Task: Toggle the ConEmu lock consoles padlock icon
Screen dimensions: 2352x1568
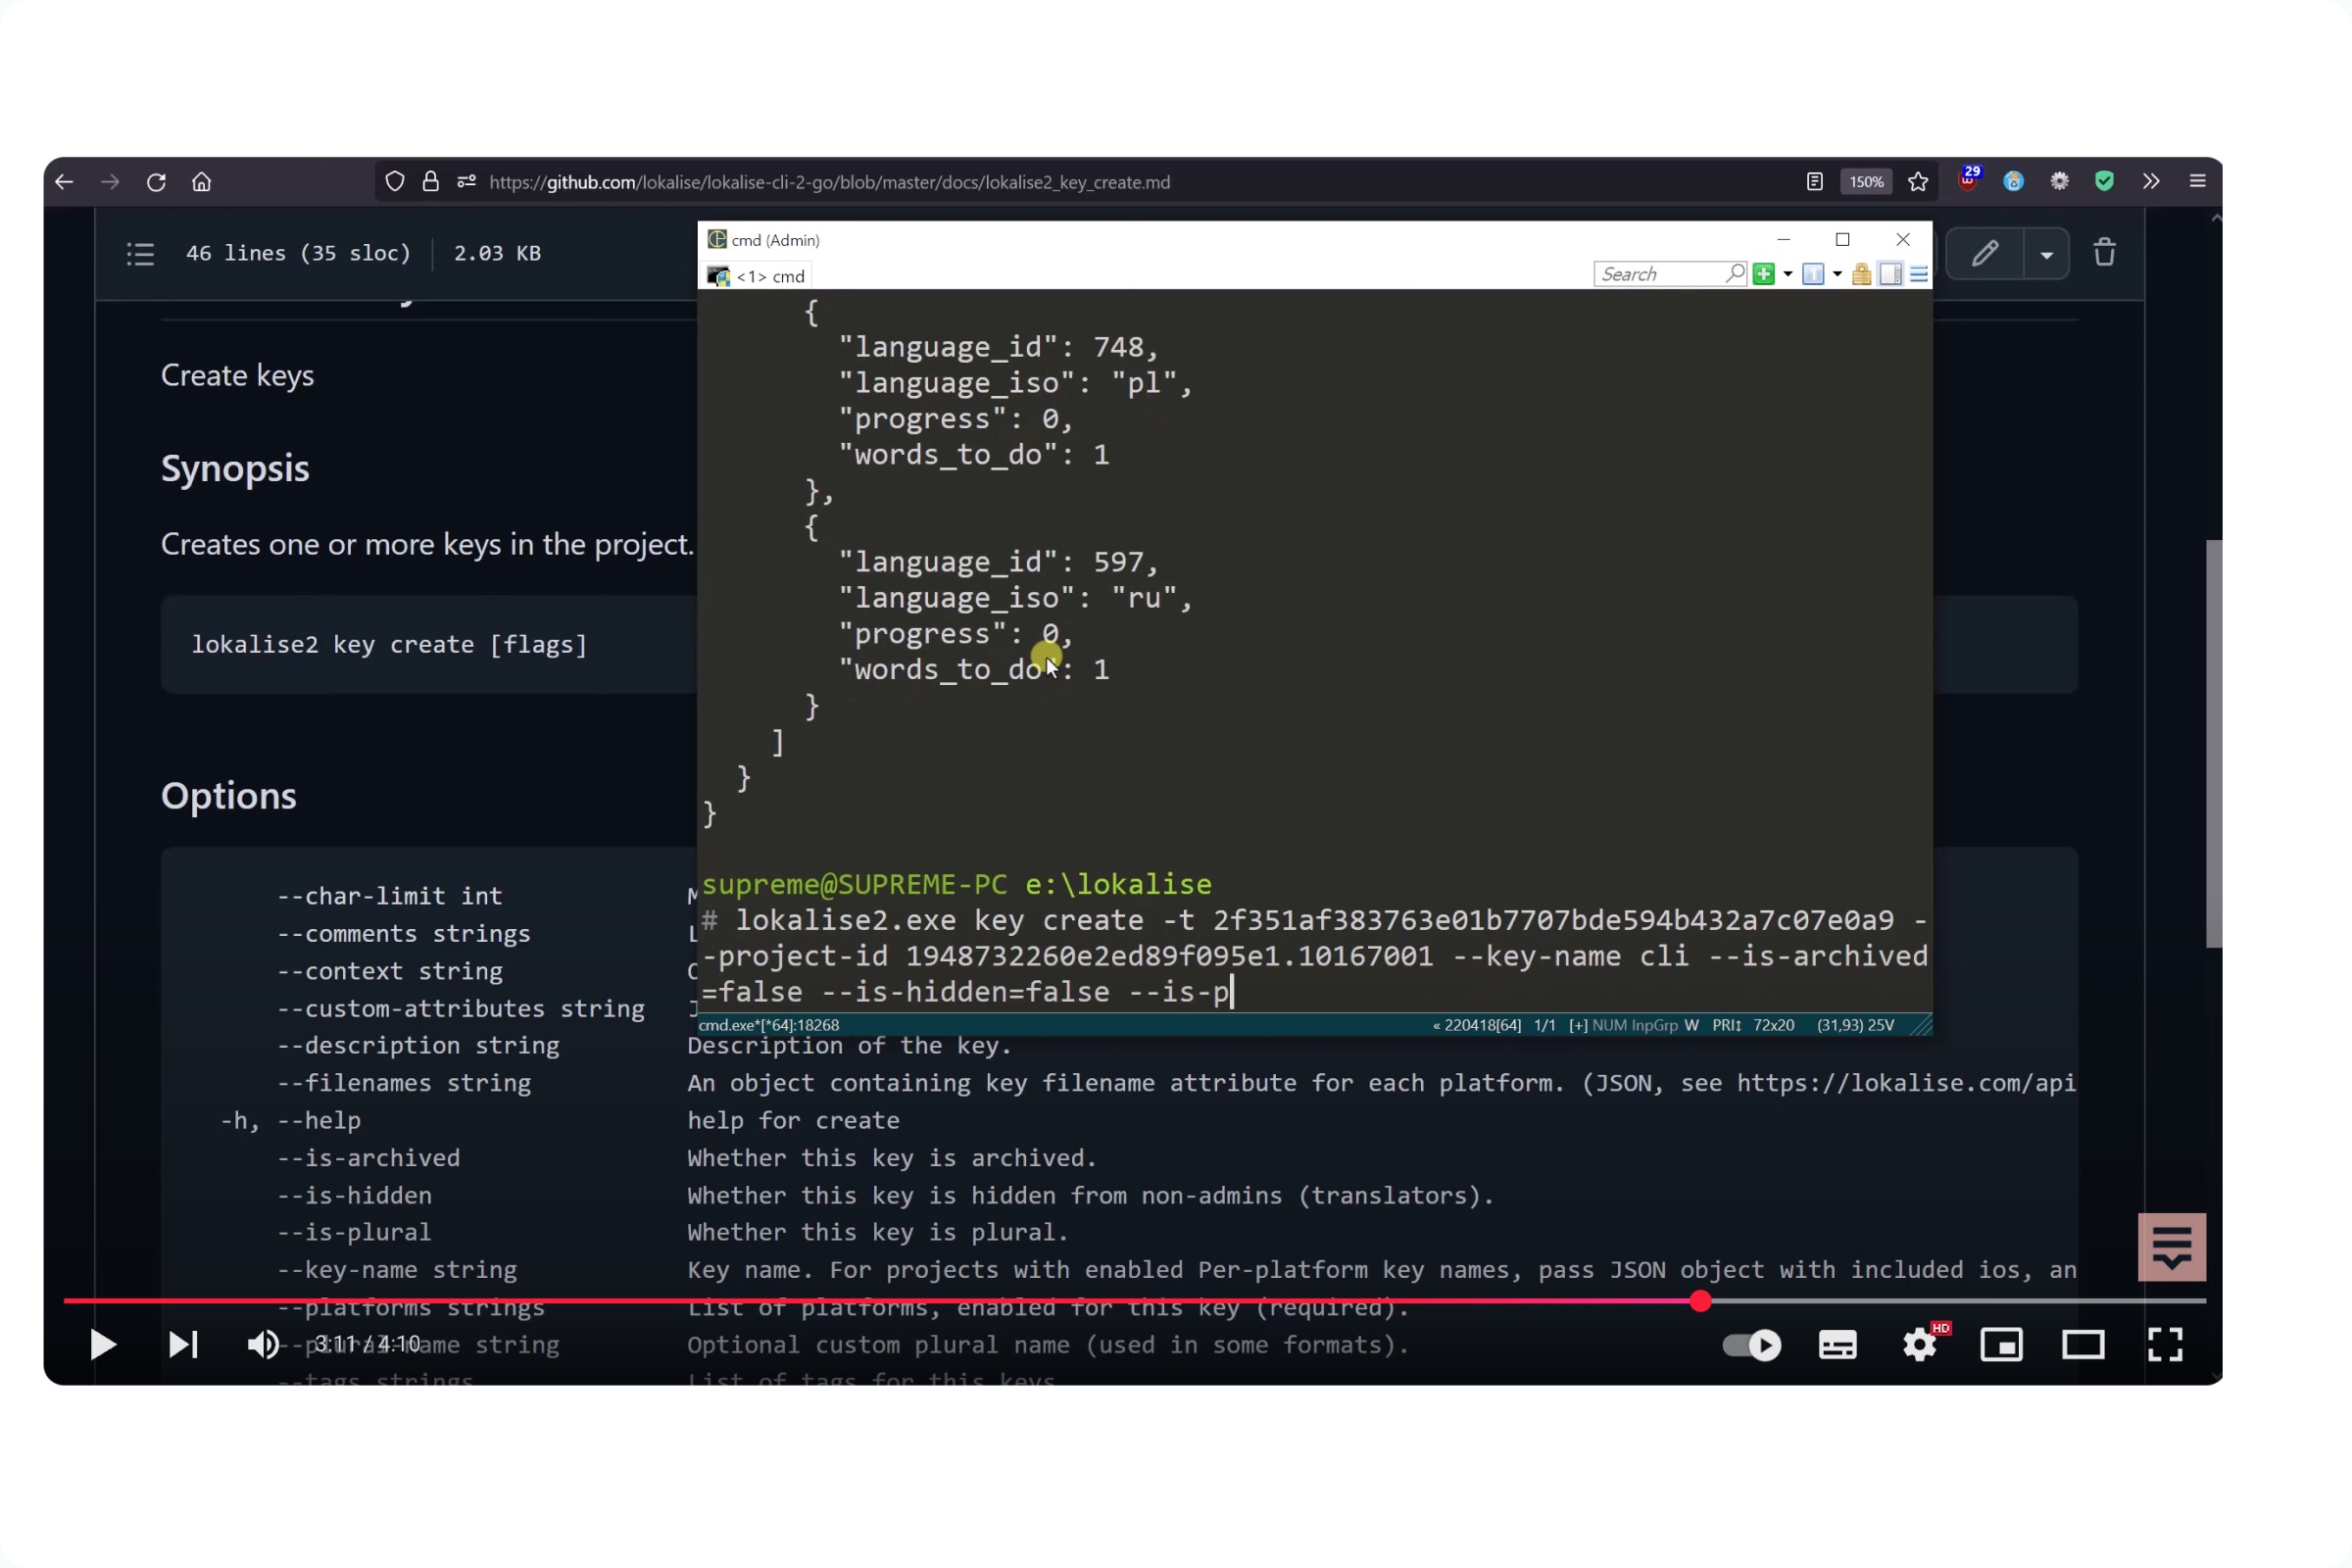Action: pos(1861,274)
